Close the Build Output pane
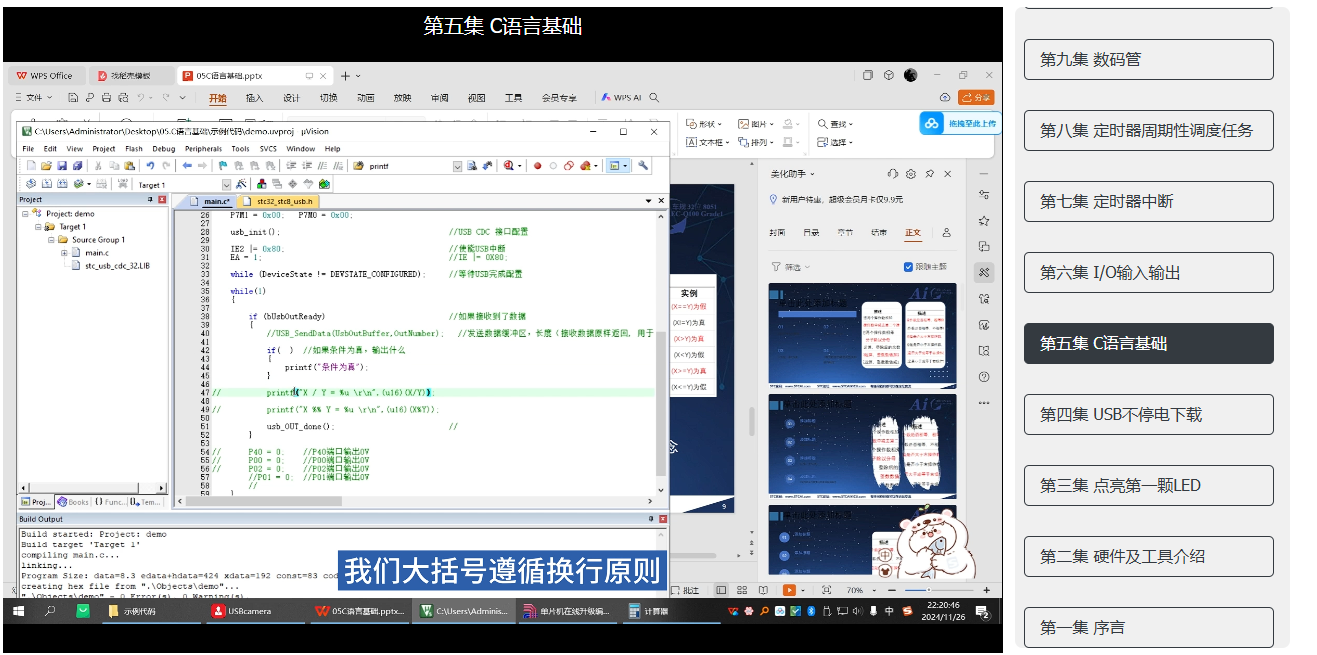This screenshot has height=655, width=1317. point(661,519)
